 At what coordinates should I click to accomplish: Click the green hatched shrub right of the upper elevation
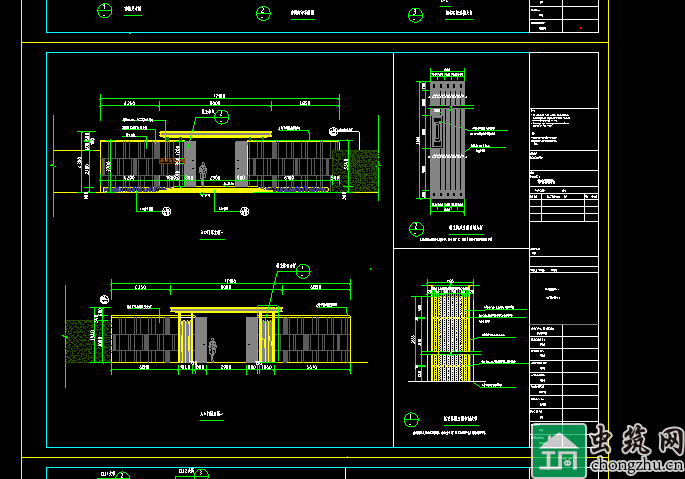[366, 170]
